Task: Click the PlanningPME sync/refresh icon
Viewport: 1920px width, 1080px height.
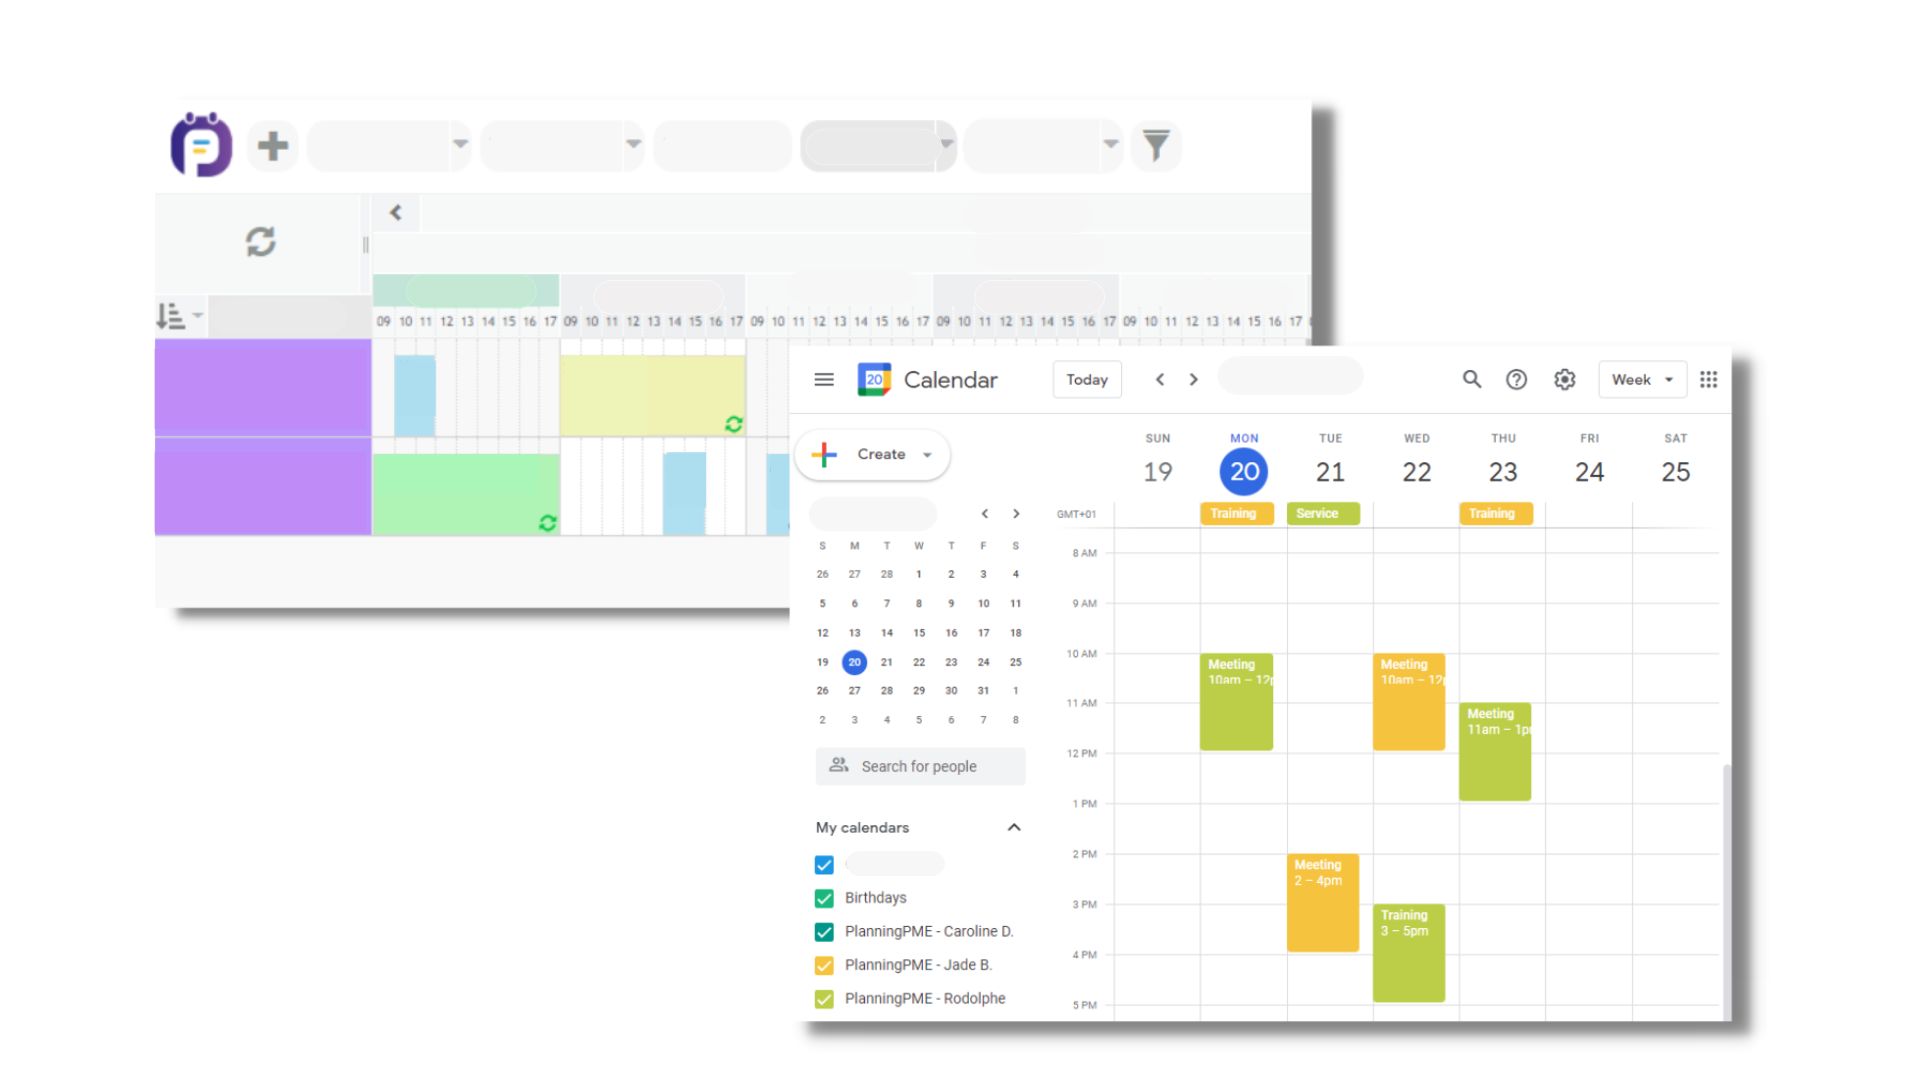Action: 261,240
